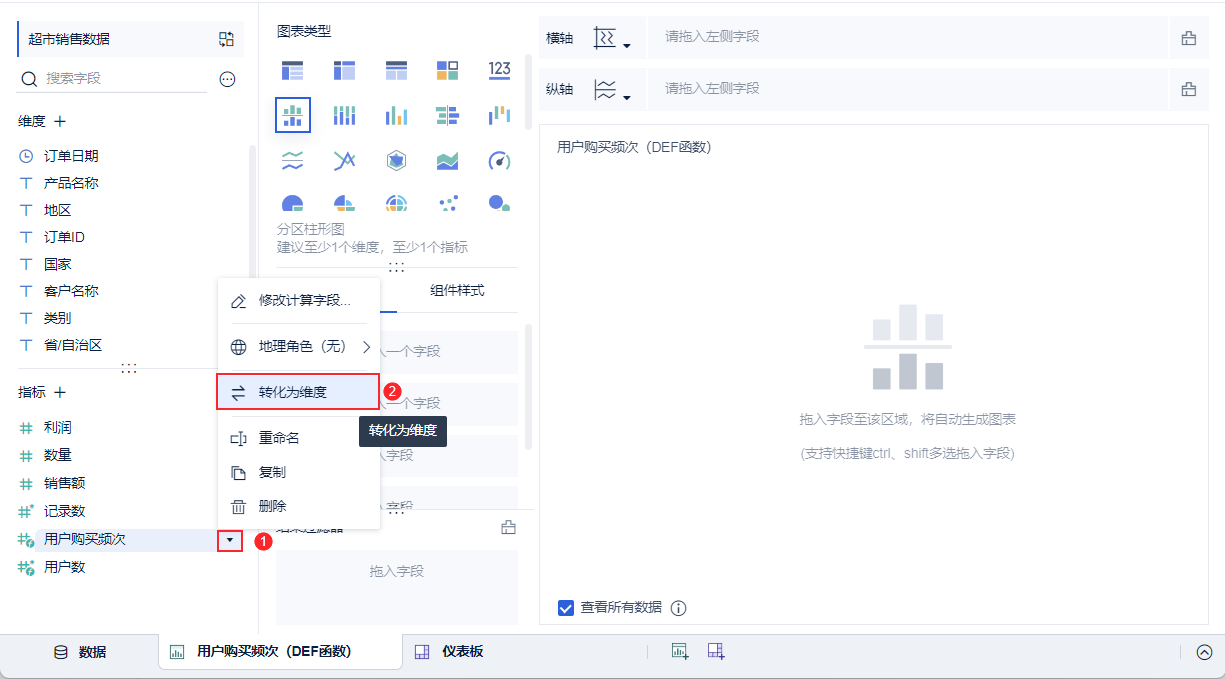The width and height of the screenshot is (1225, 679).
Task: Select the rose pie chart icon
Action: (344, 203)
